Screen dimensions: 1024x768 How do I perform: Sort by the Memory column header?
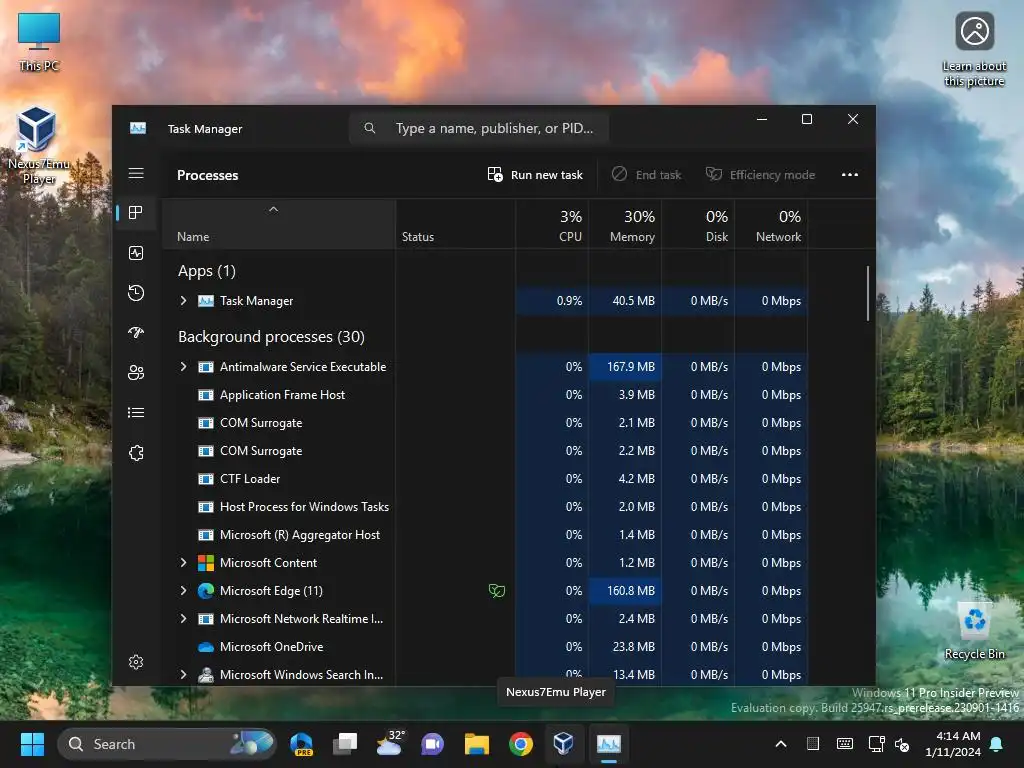(x=625, y=224)
